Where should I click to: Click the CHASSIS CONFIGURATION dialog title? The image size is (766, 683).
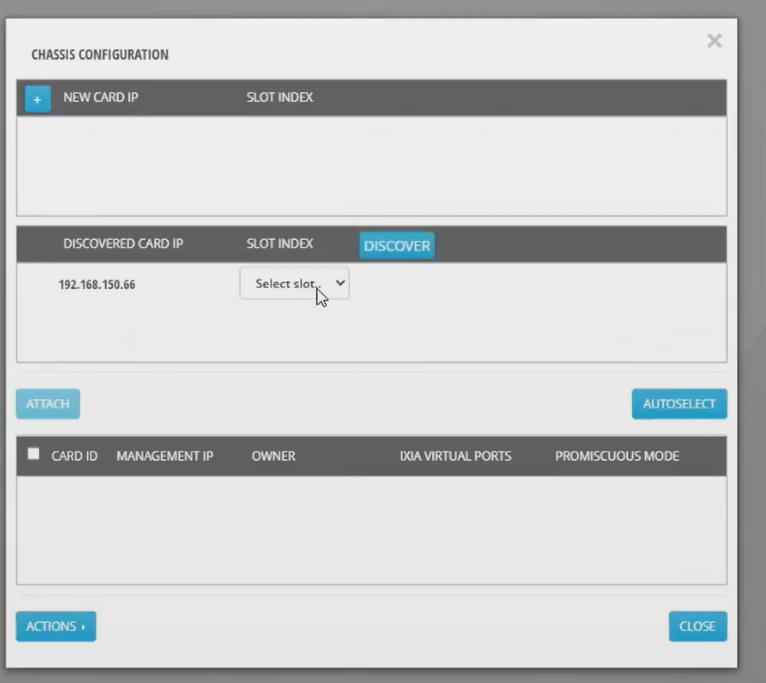100,55
